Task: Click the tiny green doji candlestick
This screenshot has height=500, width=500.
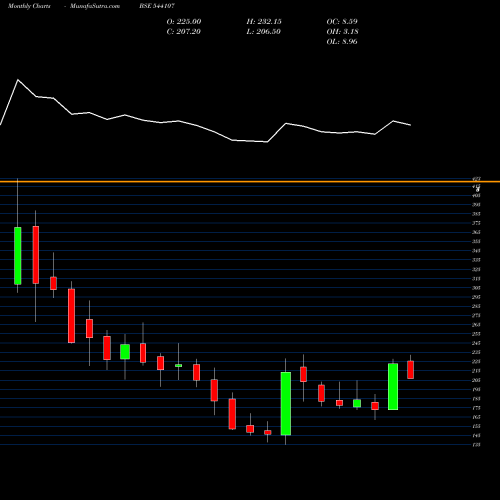Action: 178,366
